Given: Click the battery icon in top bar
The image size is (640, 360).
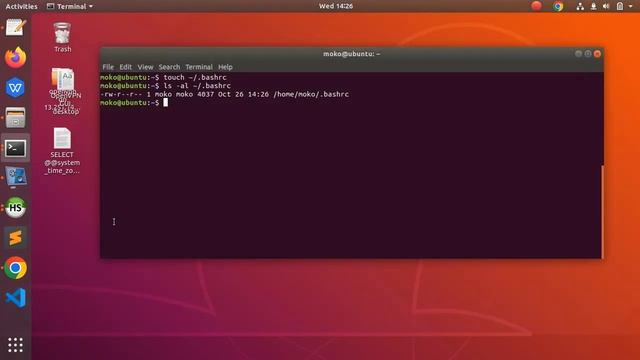Looking at the screenshot, I should (x=620, y=6).
